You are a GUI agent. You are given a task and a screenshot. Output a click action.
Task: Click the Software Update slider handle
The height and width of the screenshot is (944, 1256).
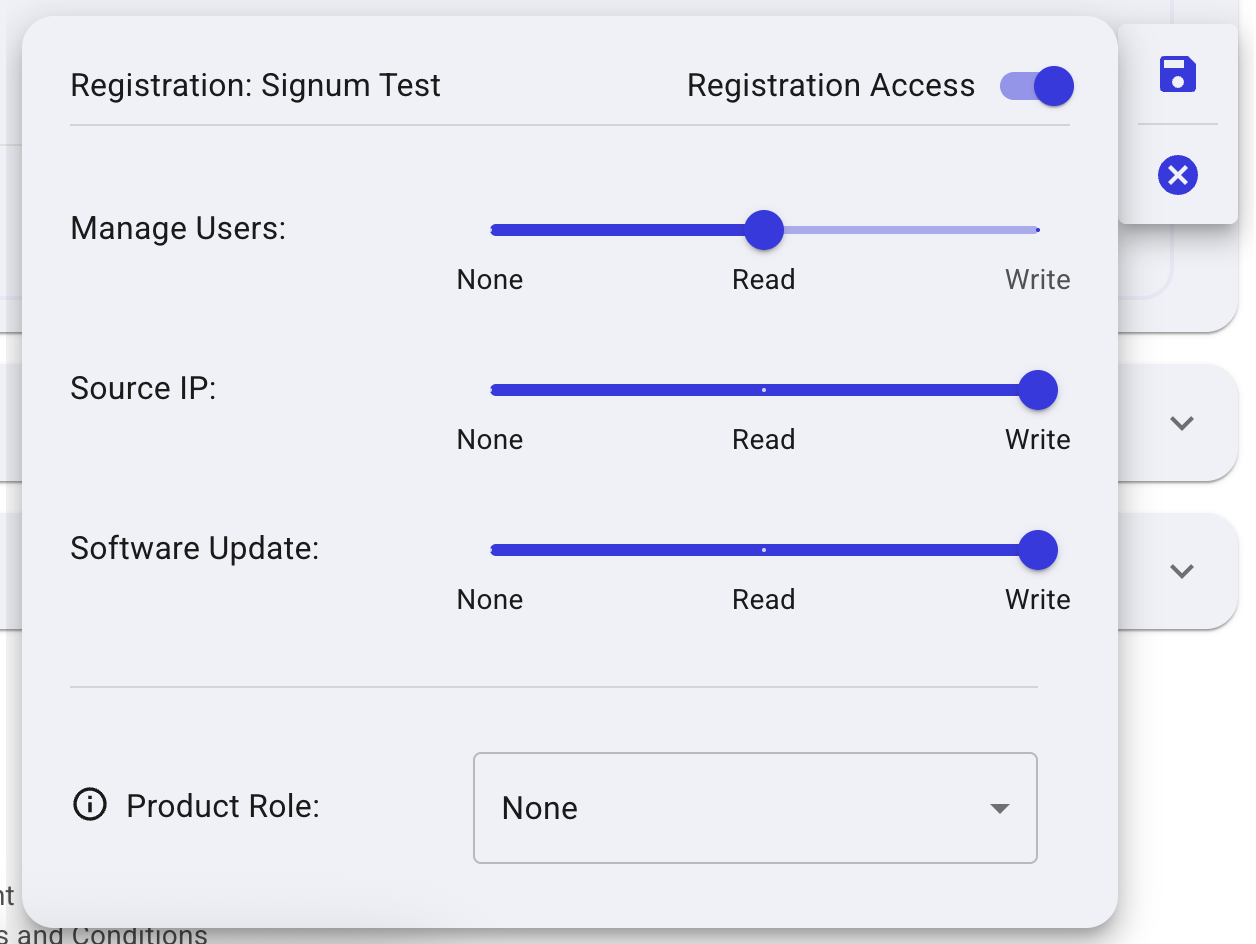(1038, 550)
